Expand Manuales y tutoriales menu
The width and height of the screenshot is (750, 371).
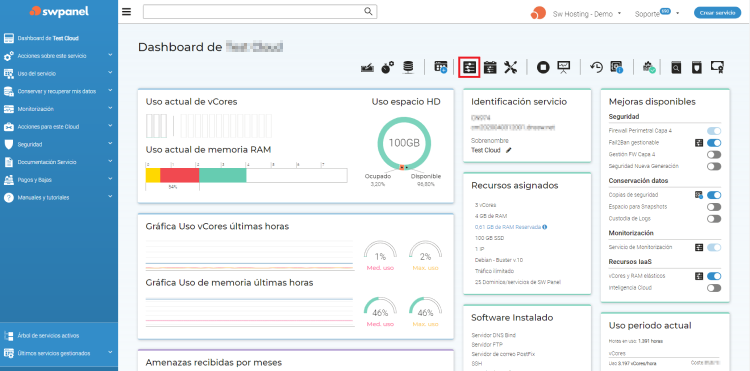point(59,197)
